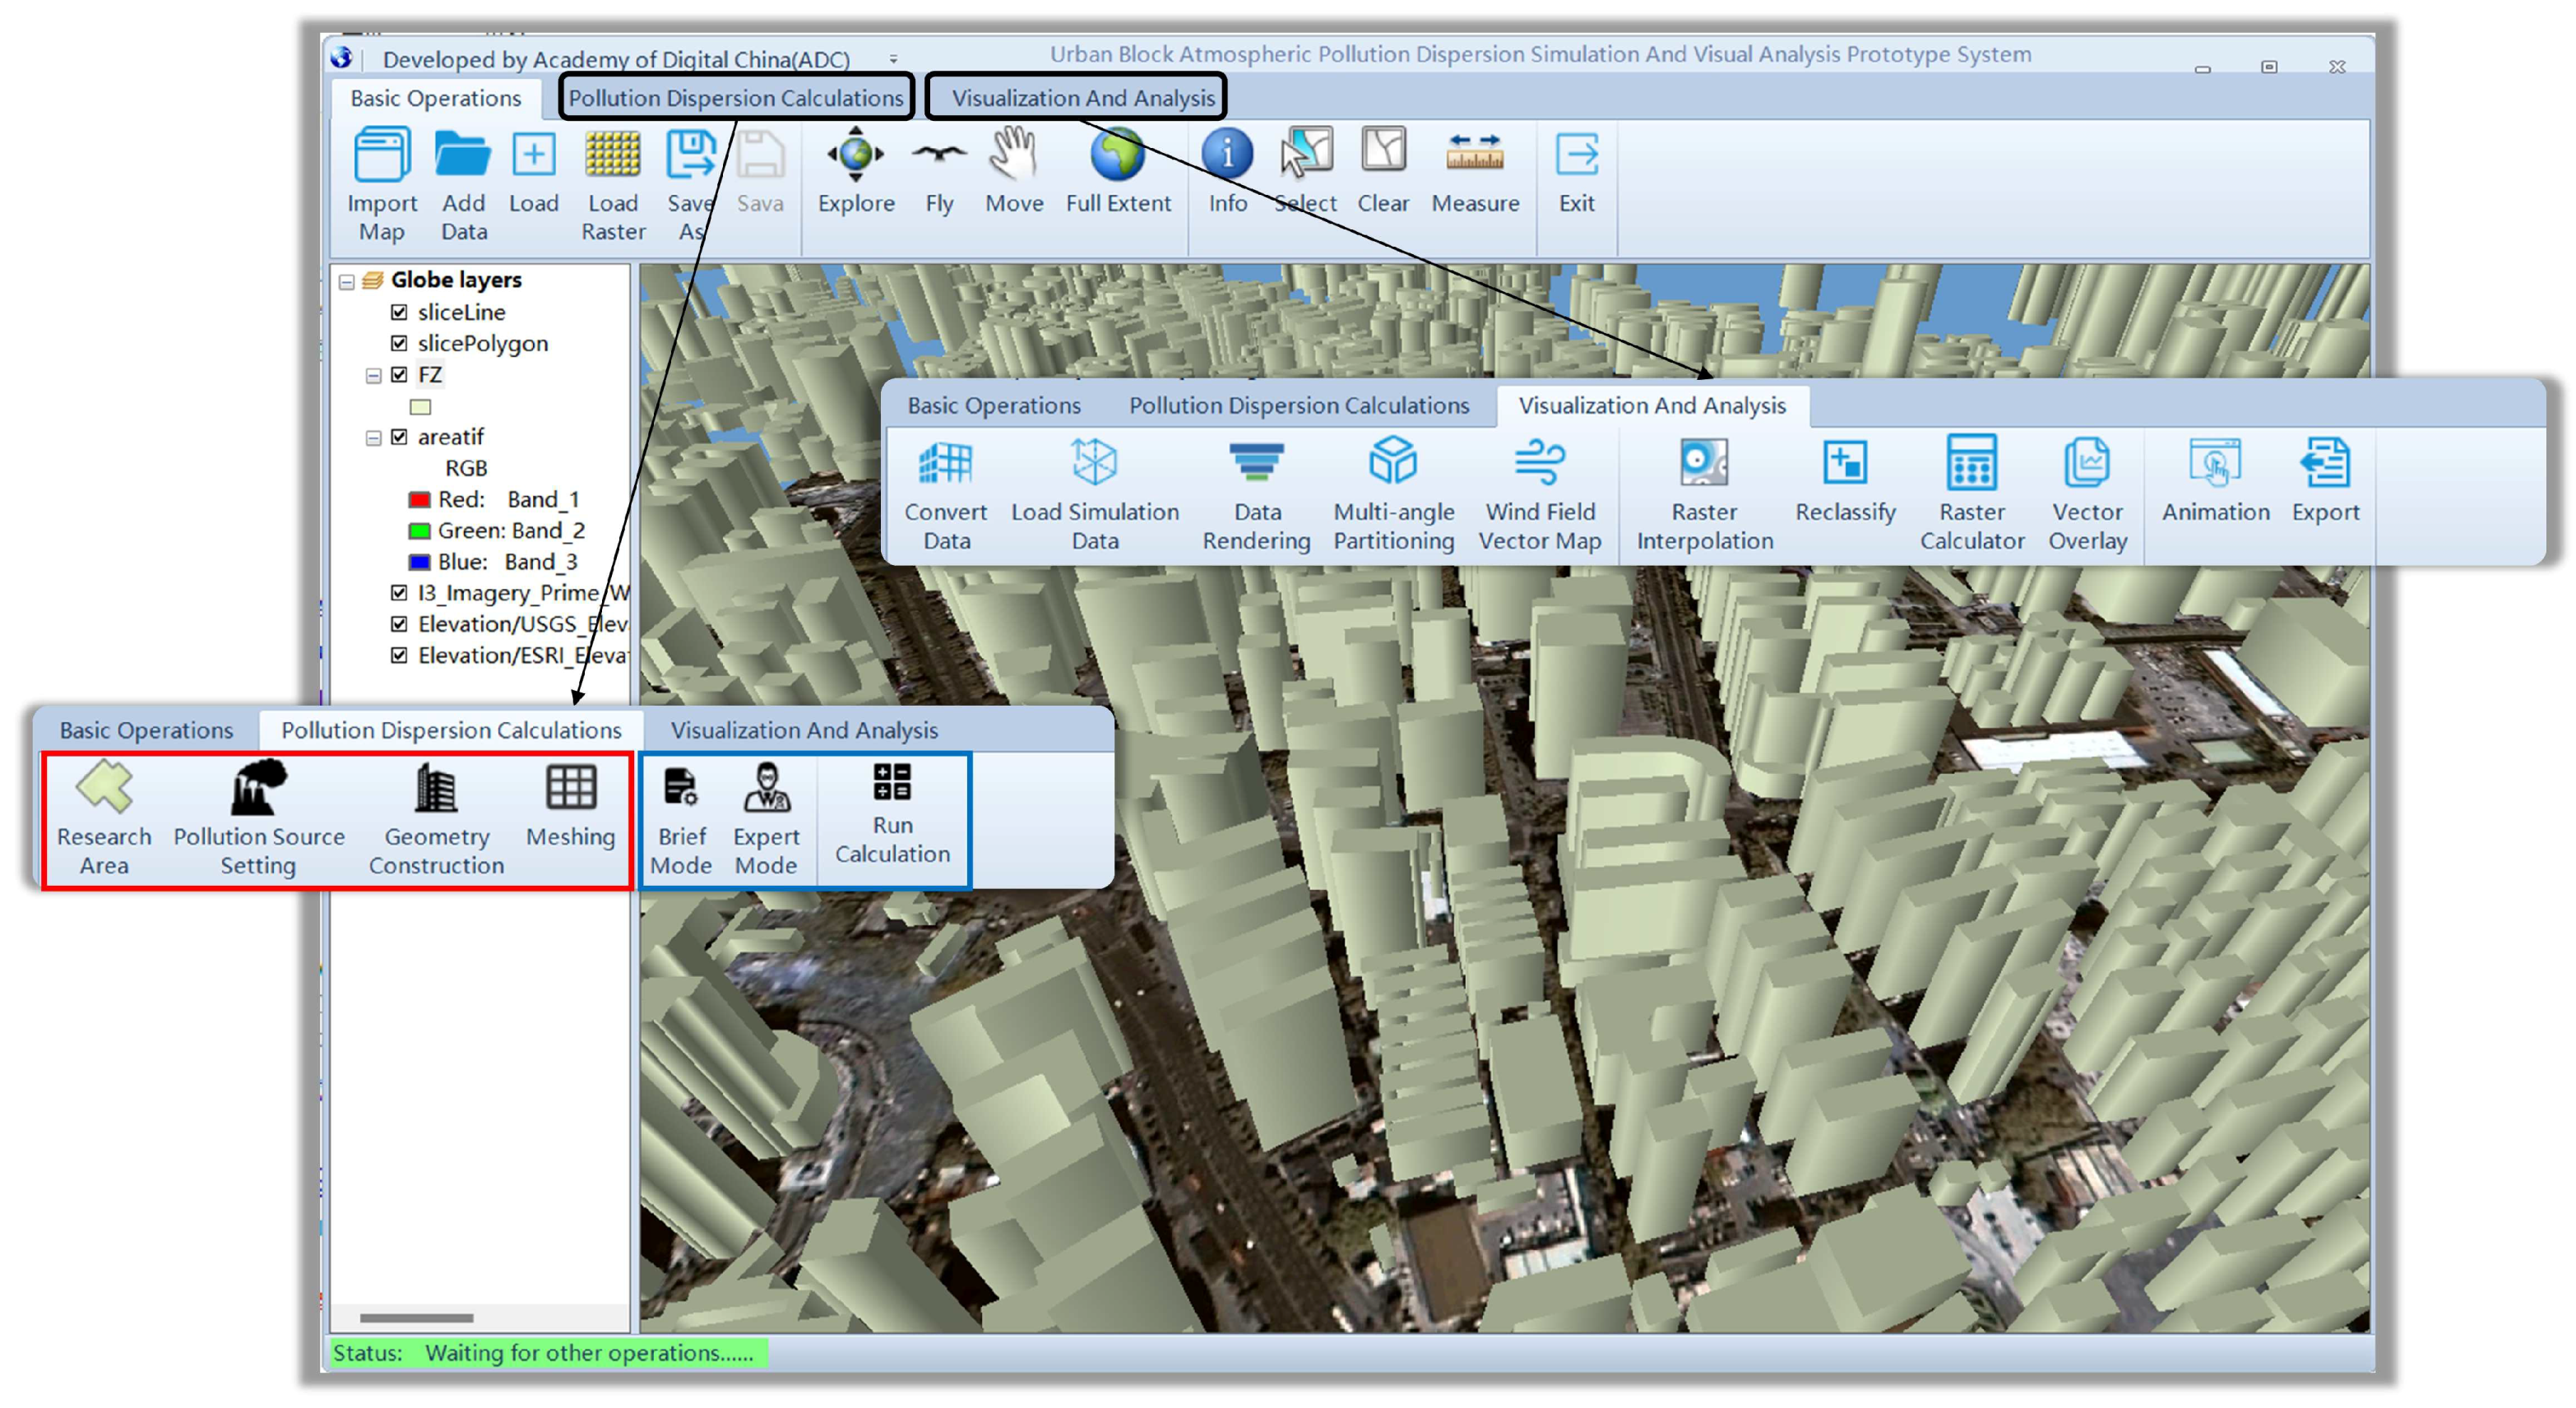Viewport: 2576px width, 1408px height.
Task: Open the Visualization And Analysis tab
Action: 1082,98
